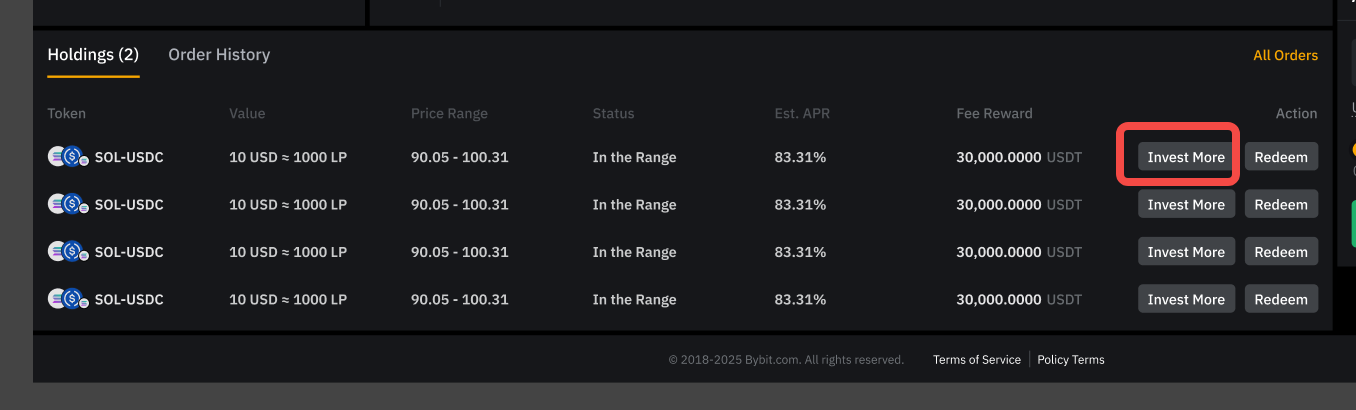Click the Fee Reward column header
Image resolution: width=1356 pixels, height=410 pixels.
pyautogui.click(x=994, y=114)
